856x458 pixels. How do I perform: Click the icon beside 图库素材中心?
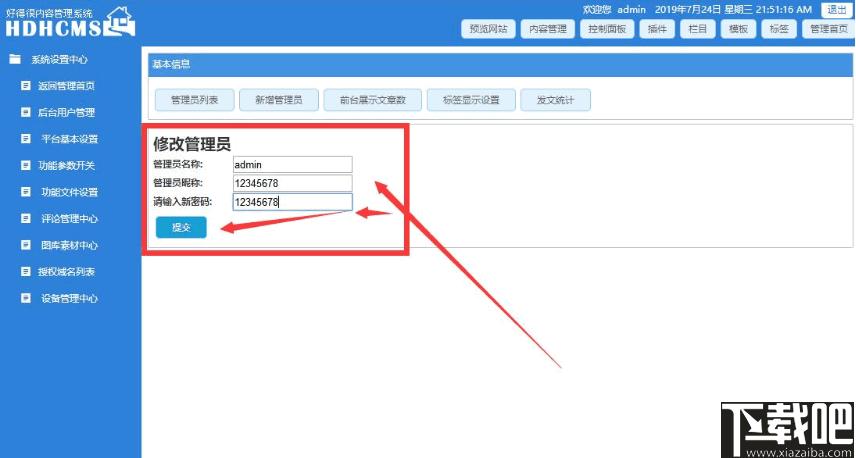26,245
